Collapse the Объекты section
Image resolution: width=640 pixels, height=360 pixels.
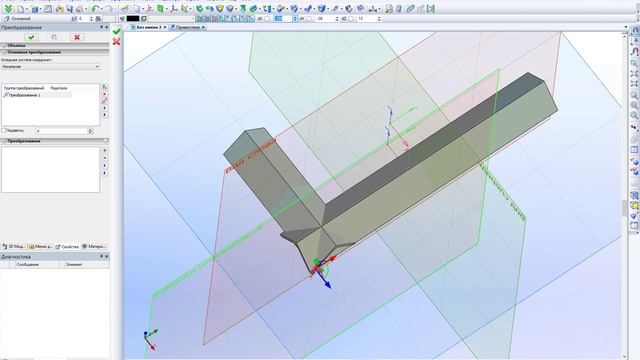pos(4,46)
